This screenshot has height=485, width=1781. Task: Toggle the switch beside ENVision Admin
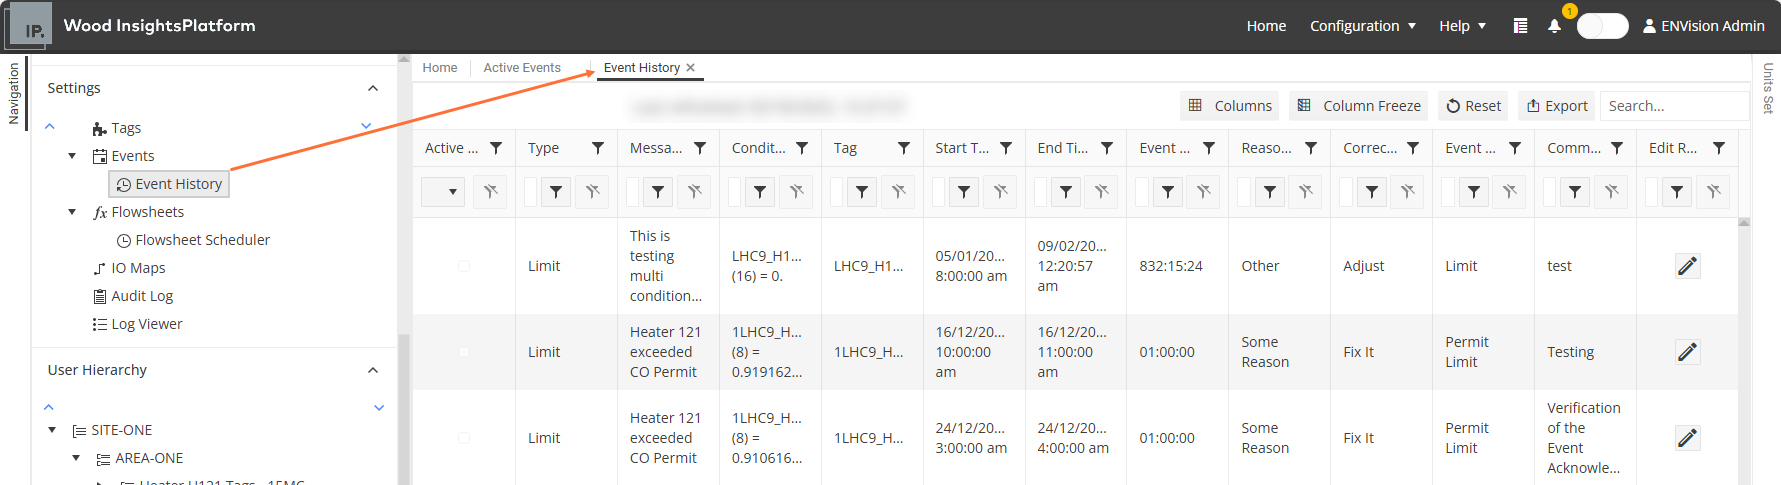pyautogui.click(x=1602, y=26)
